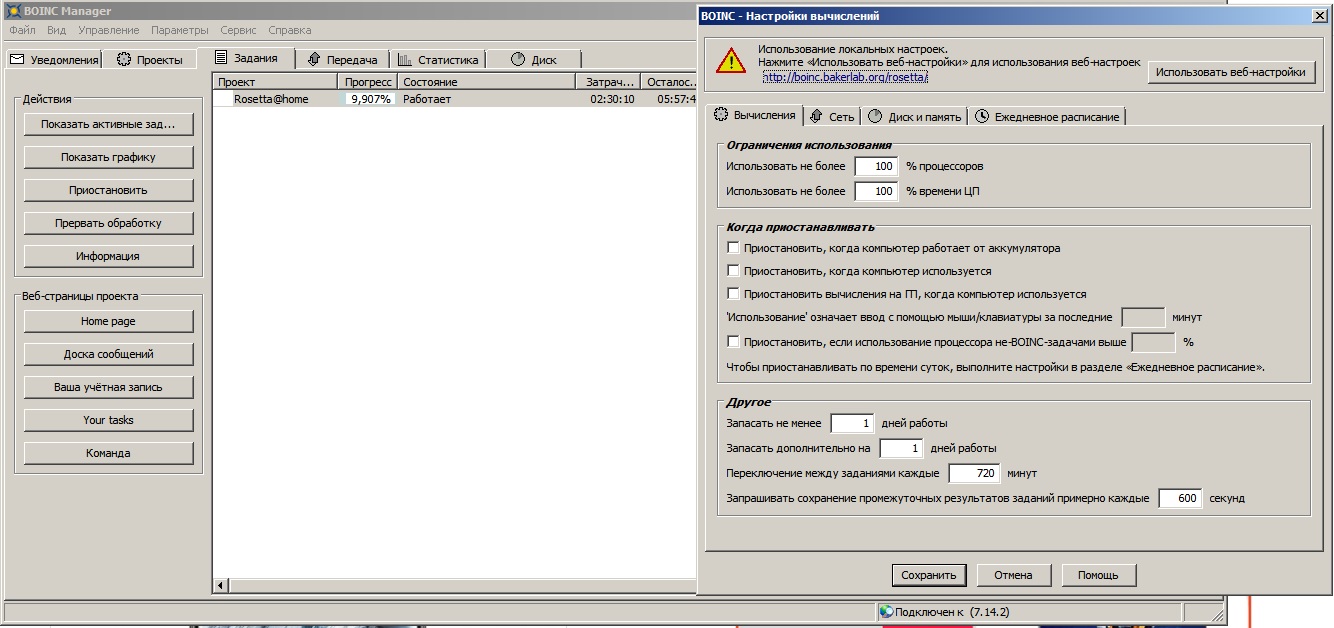Enable suspend on high non-BOINC CPU usage
The image size is (1334, 628).
click(734, 342)
